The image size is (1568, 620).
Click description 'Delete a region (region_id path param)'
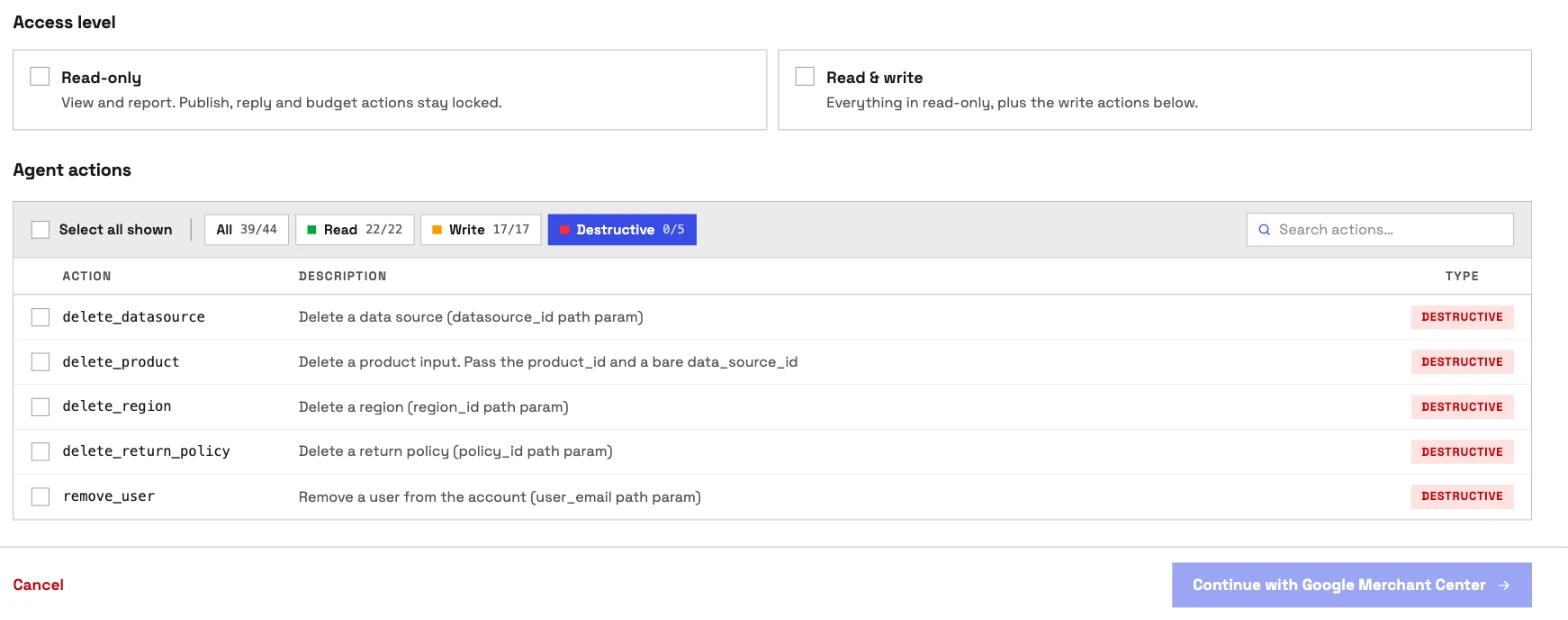click(x=433, y=407)
